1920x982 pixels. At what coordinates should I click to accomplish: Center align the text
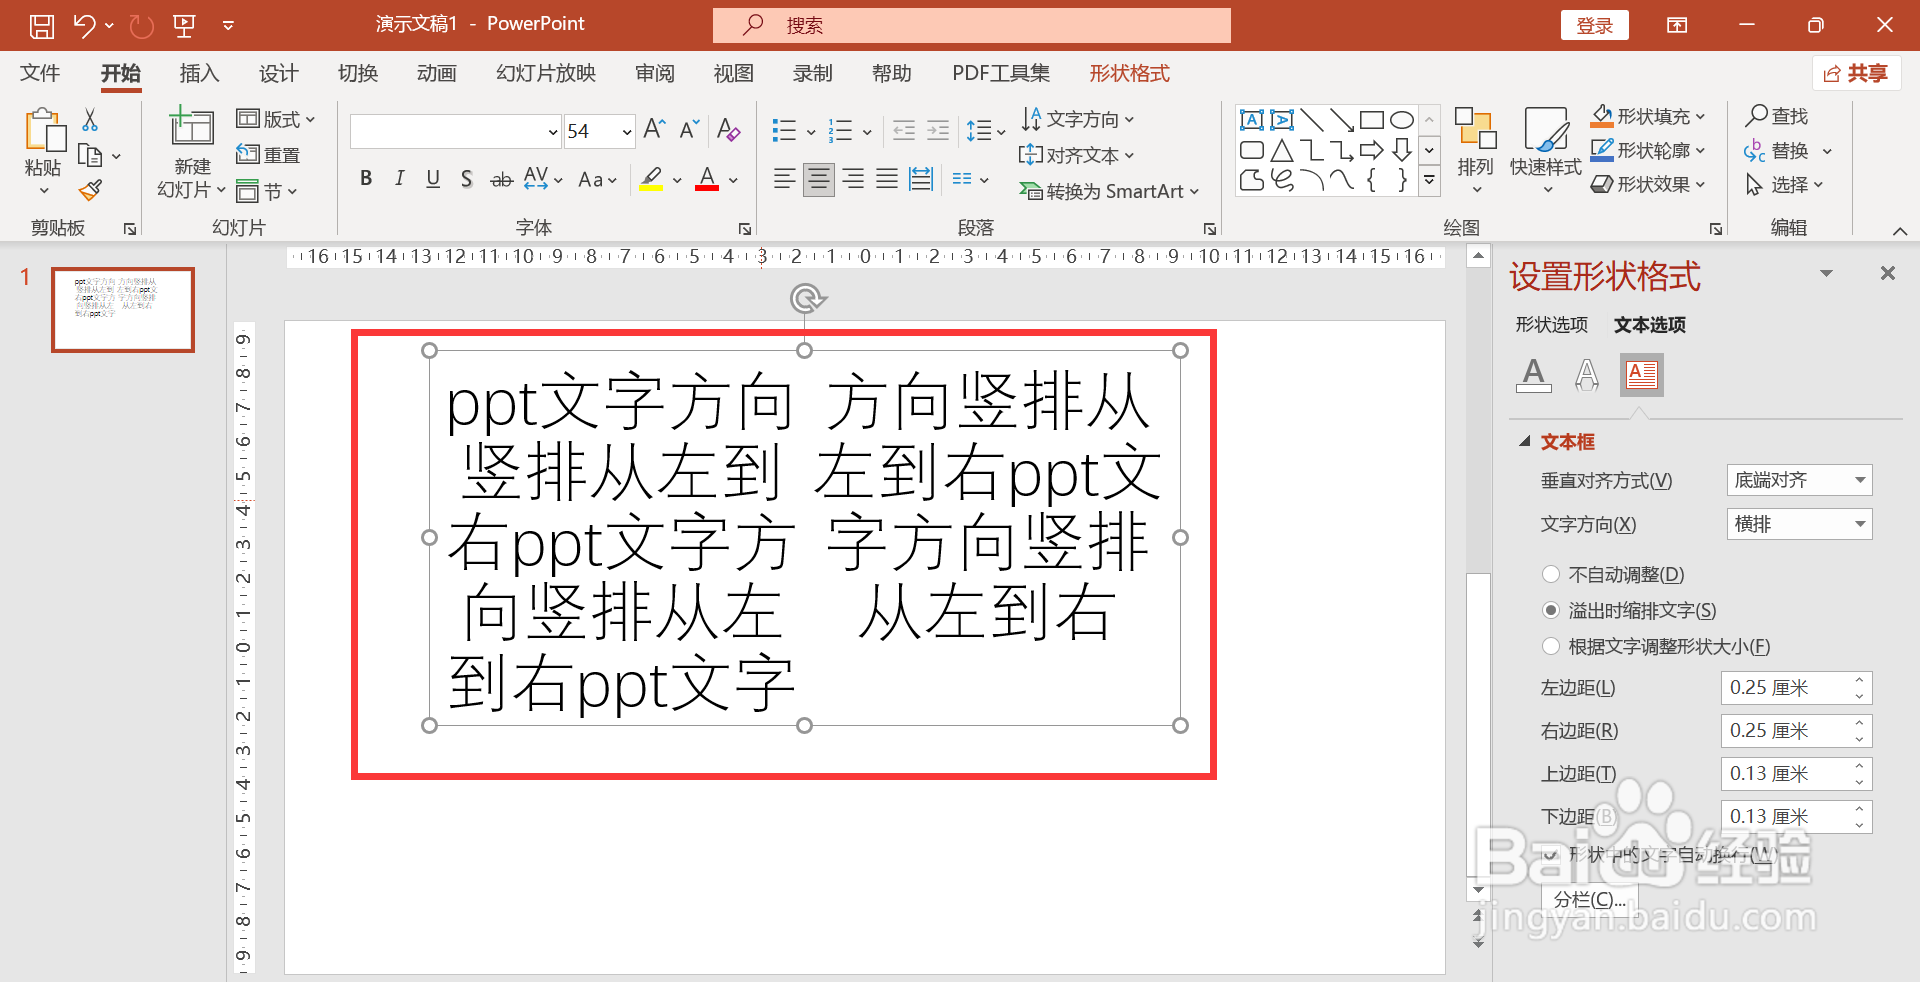(818, 179)
